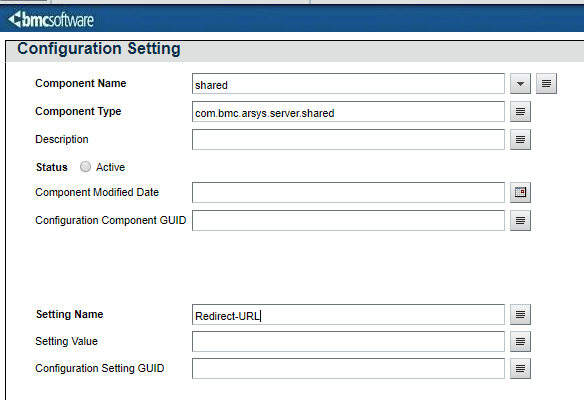Click the Component Type input field
This screenshot has height=400, width=584.
tap(348, 111)
